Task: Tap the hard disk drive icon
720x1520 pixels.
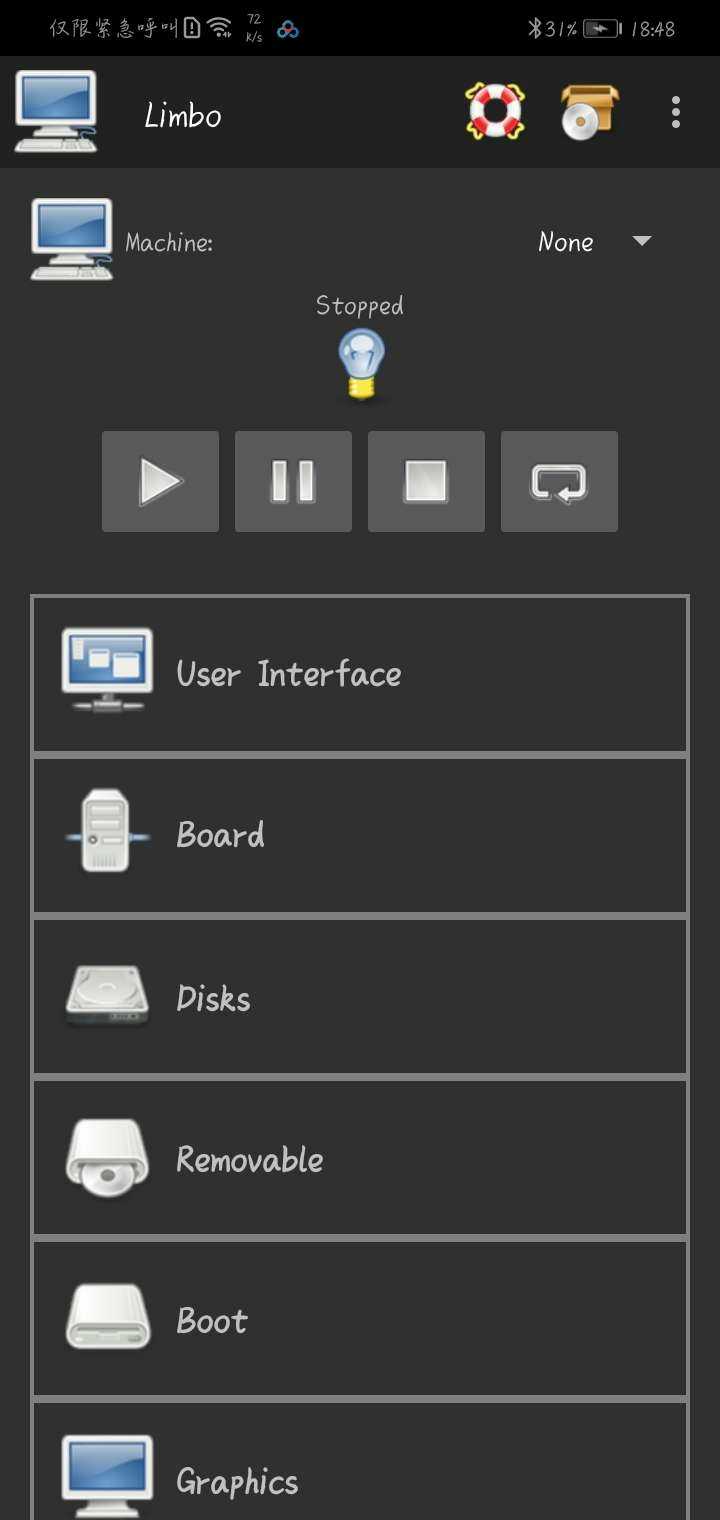Action: click(x=107, y=996)
